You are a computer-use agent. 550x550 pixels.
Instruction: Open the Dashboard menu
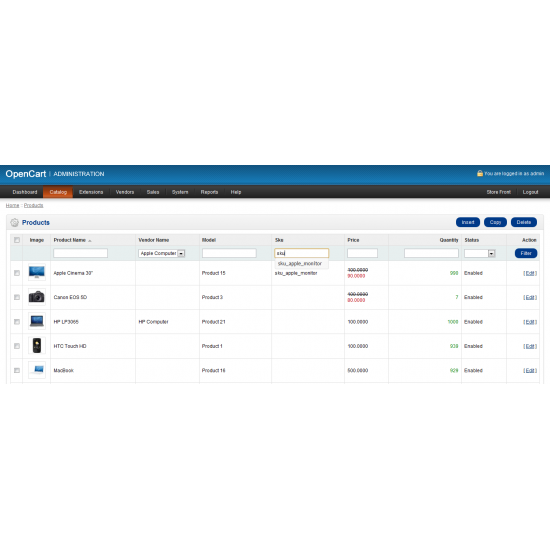pos(25,192)
